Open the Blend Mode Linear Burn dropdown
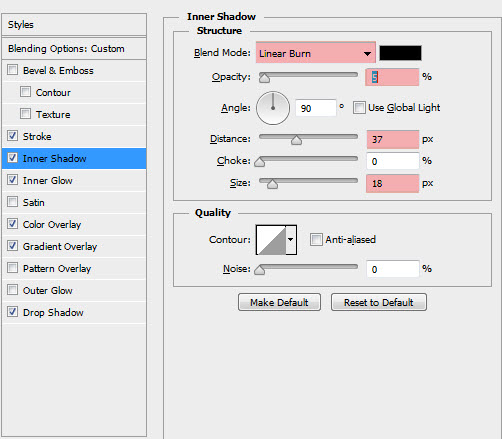Viewport: 502px width, 439px height. [316, 53]
